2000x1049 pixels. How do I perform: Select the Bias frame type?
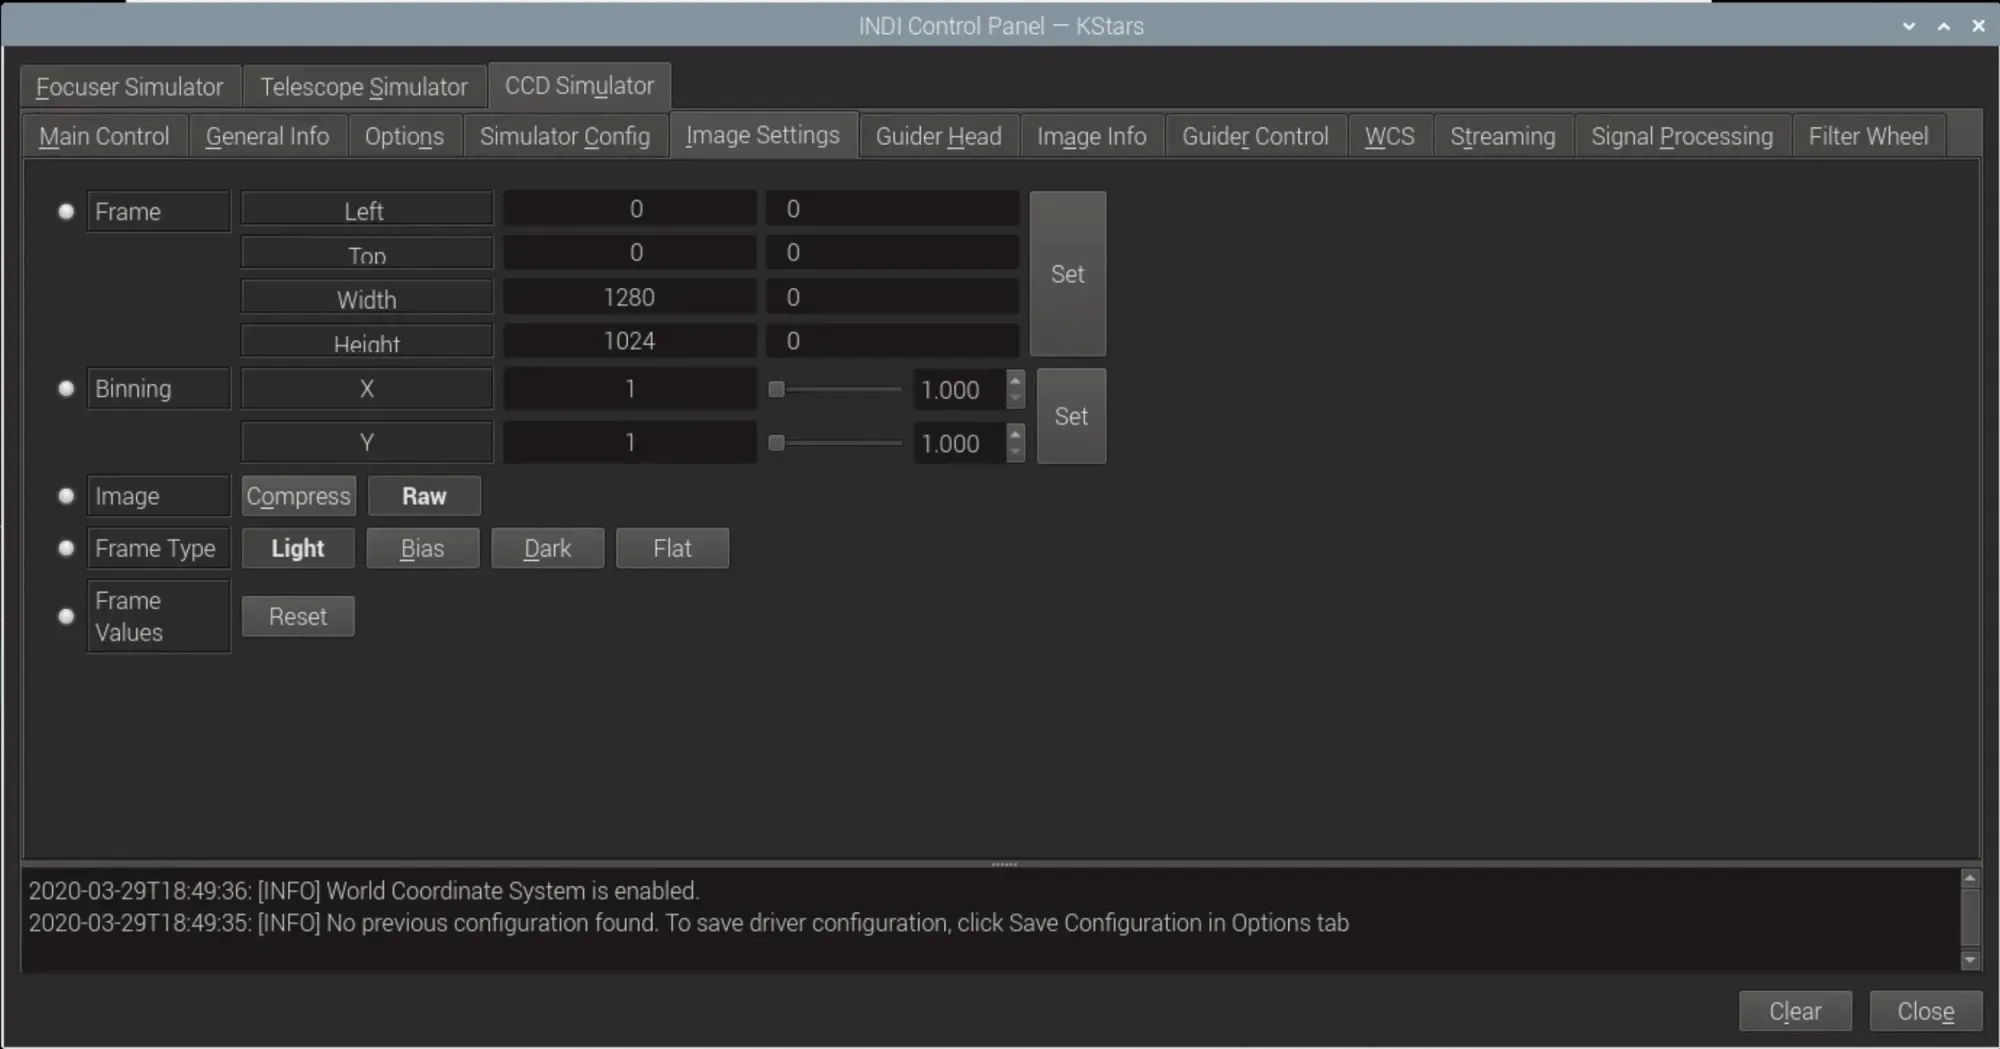tap(422, 548)
